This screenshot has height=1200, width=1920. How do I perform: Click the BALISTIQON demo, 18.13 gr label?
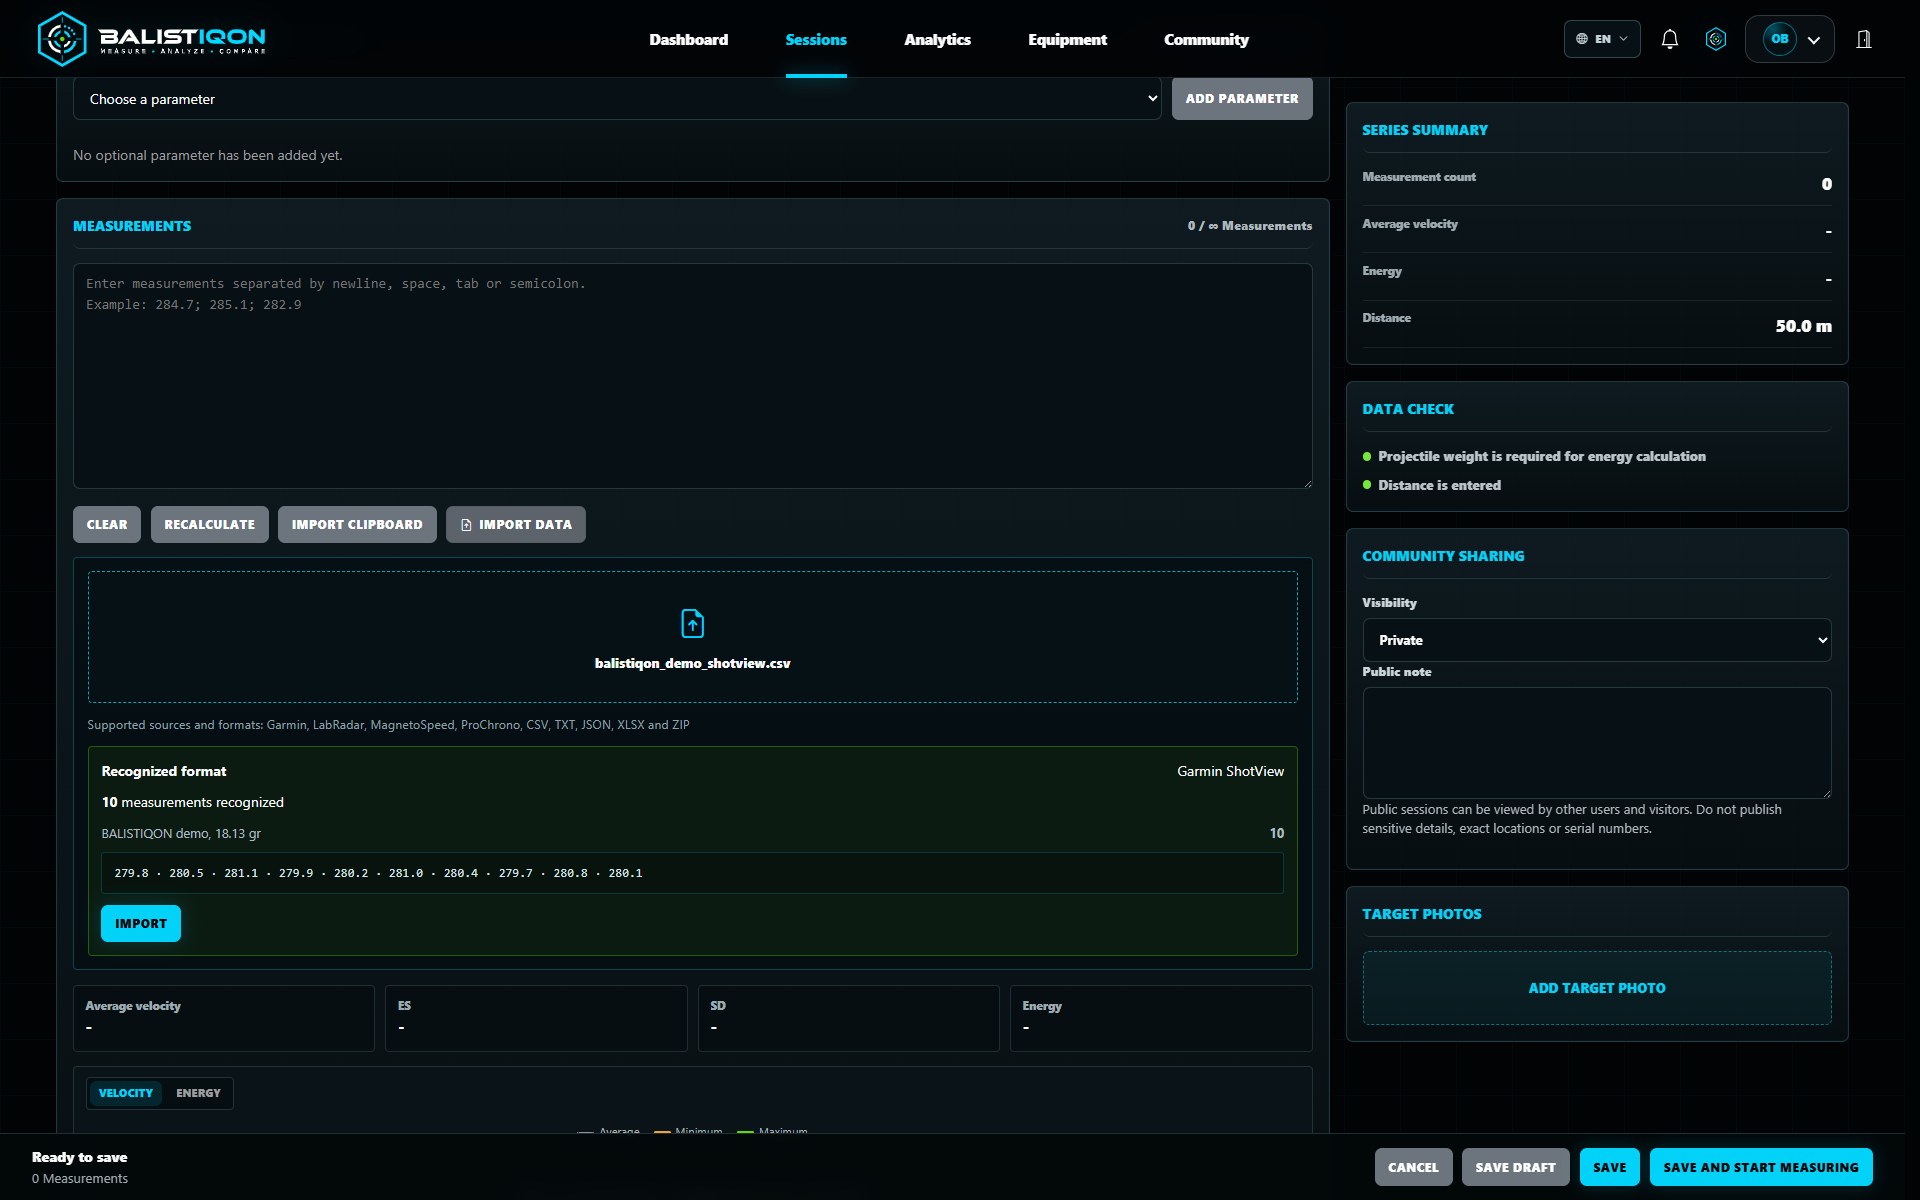(181, 833)
